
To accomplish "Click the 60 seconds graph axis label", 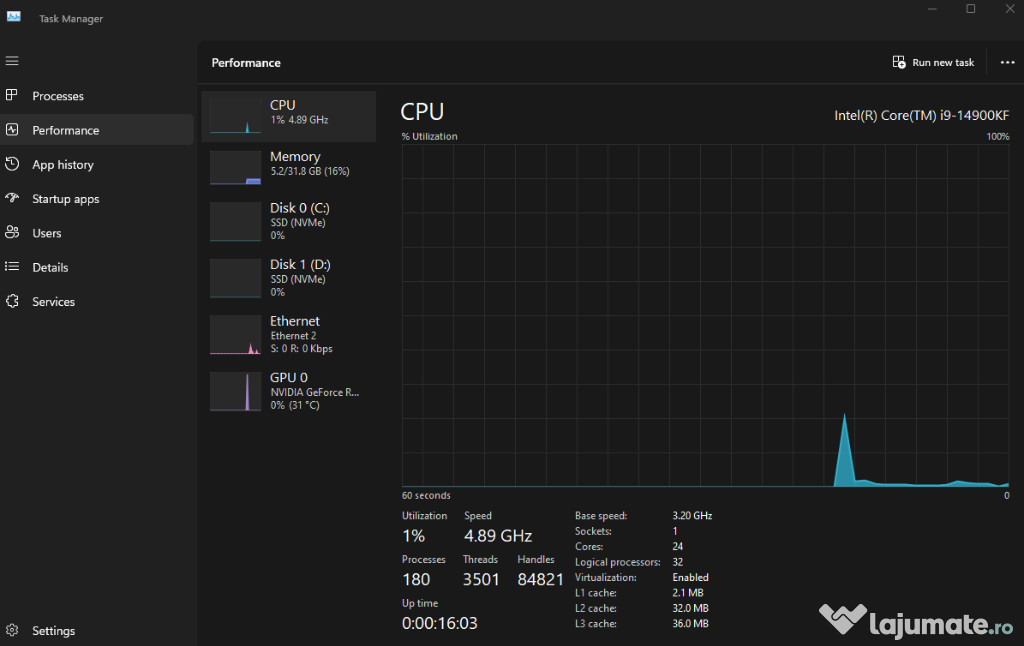I will (x=426, y=496).
